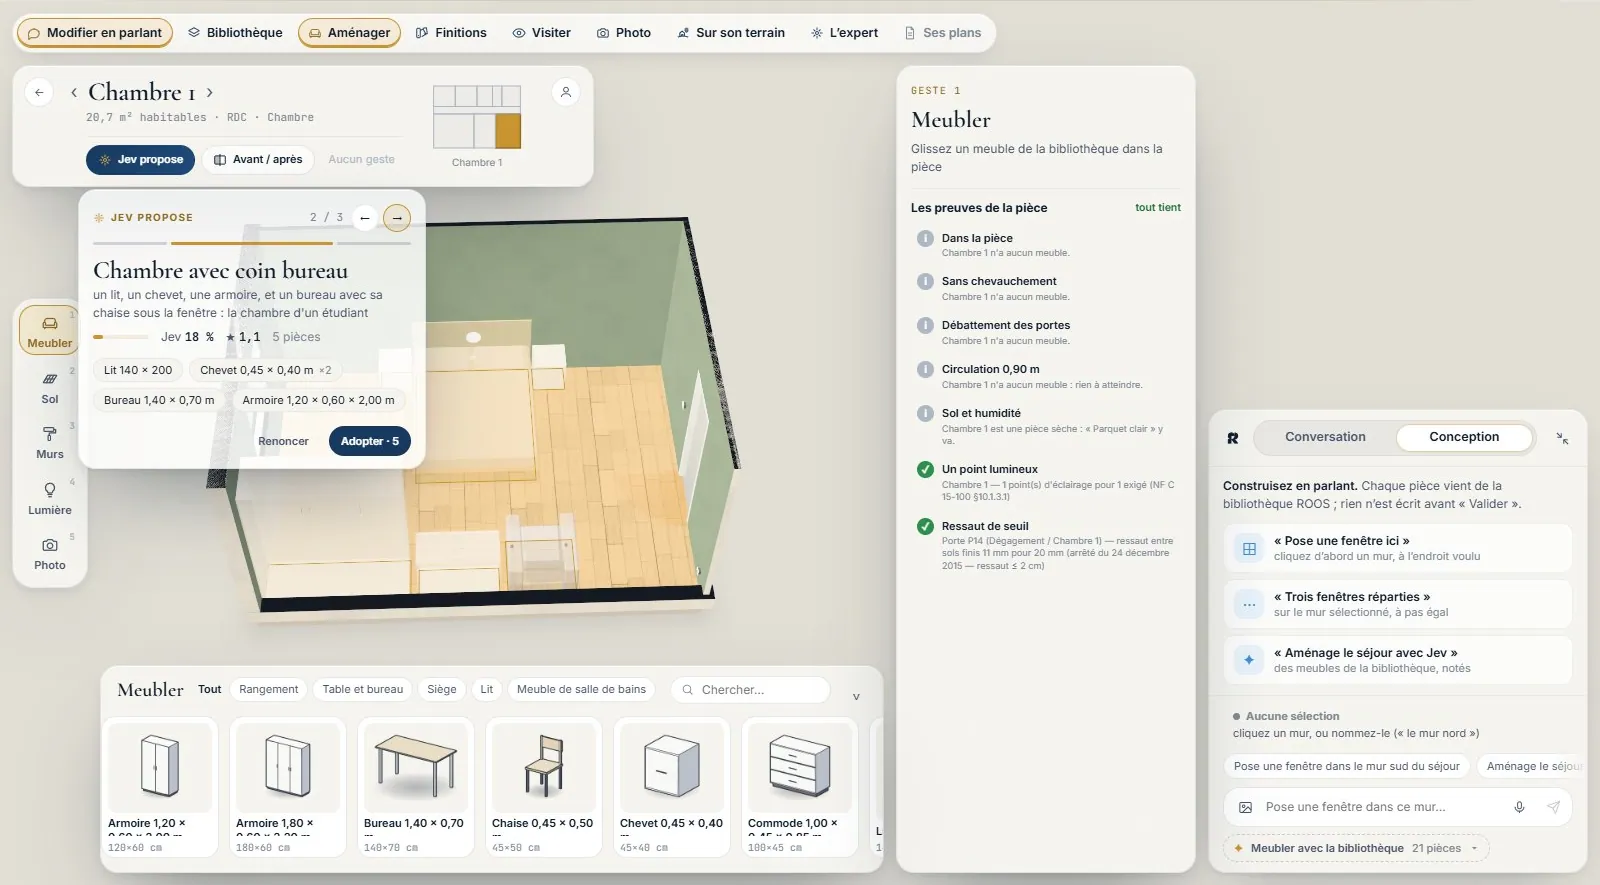Click the Chambre 1 floor plan thumbnail
This screenshot has height=885, width=1600.
click(477, 117)
